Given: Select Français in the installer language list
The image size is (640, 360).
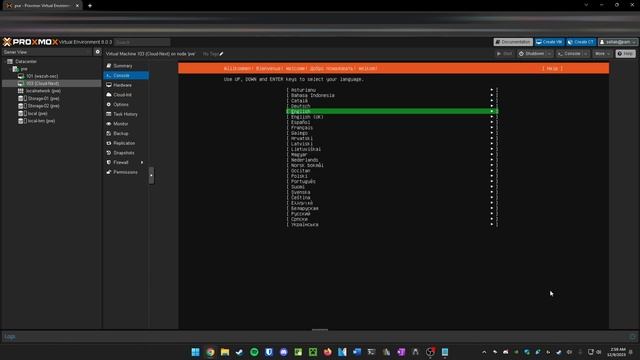Looking at the screenshot, I should pyautogui.click(x=392, y=128).
